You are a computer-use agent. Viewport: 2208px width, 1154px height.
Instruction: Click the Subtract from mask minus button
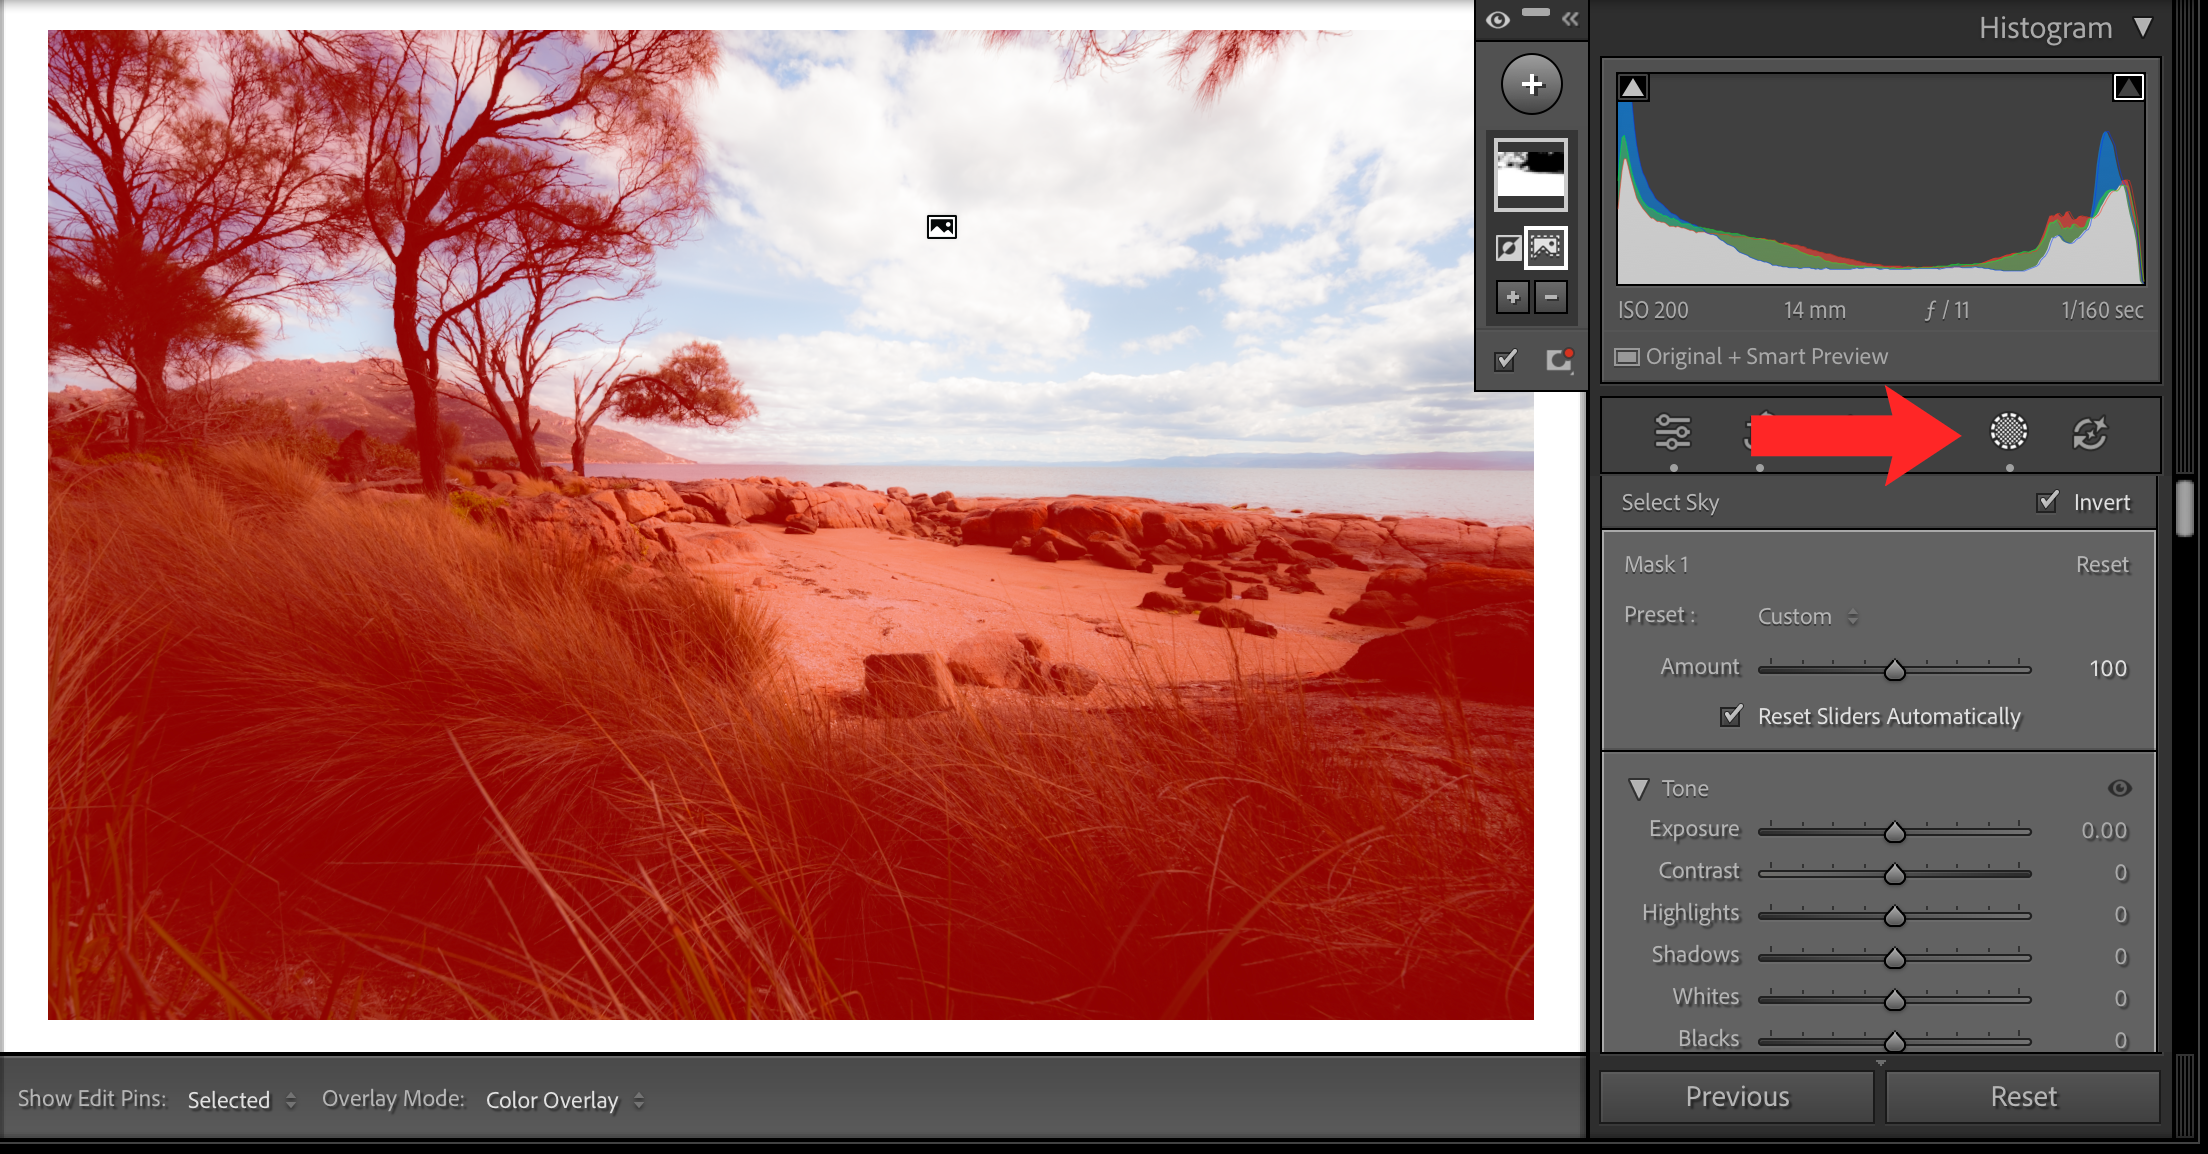point(1551,297)
